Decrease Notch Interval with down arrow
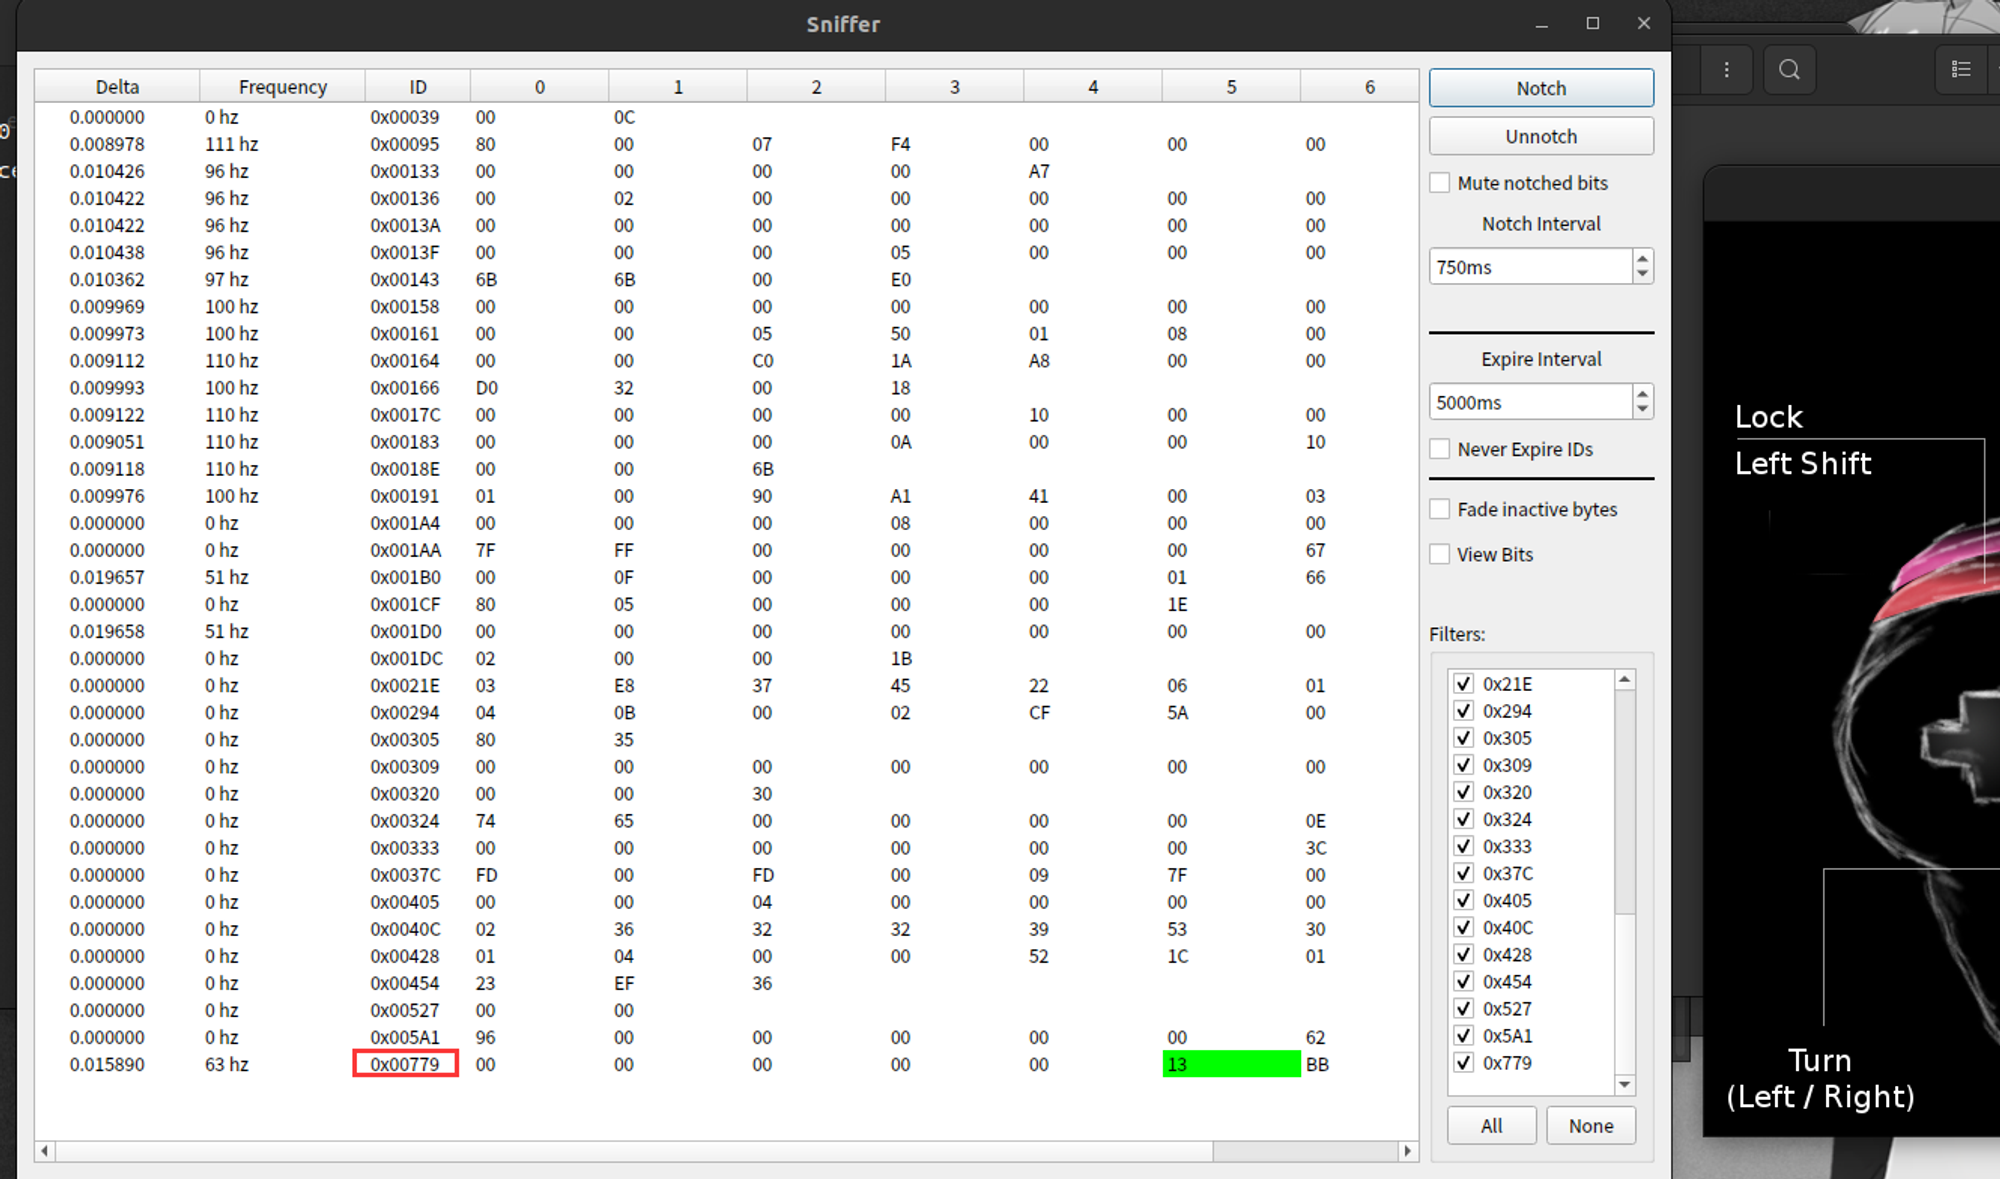 [x=1642, y=275]
